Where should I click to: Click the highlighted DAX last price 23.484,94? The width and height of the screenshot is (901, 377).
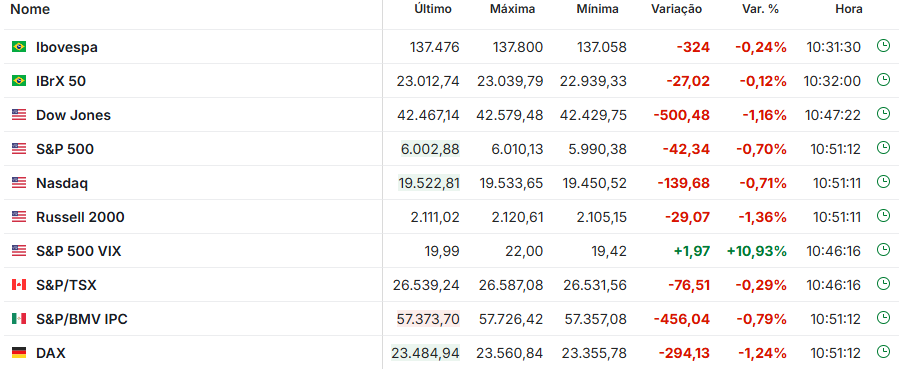pos(426,353)
